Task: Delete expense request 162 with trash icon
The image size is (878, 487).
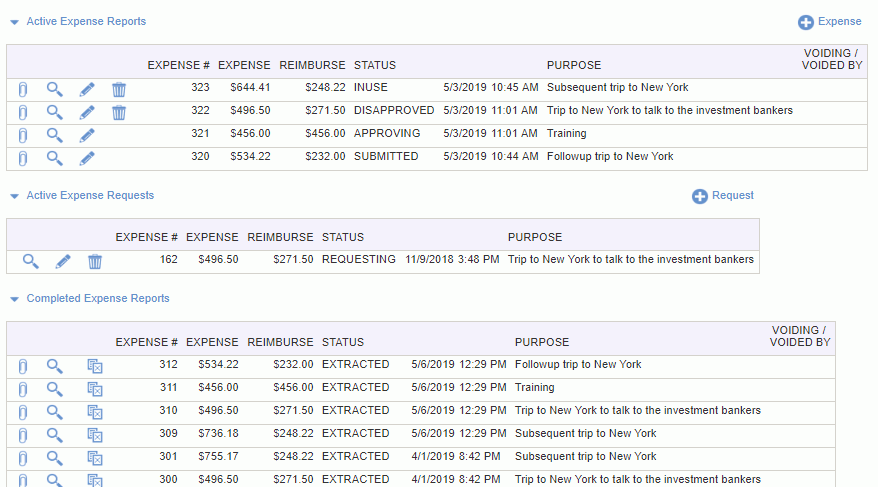Action: 95,261
